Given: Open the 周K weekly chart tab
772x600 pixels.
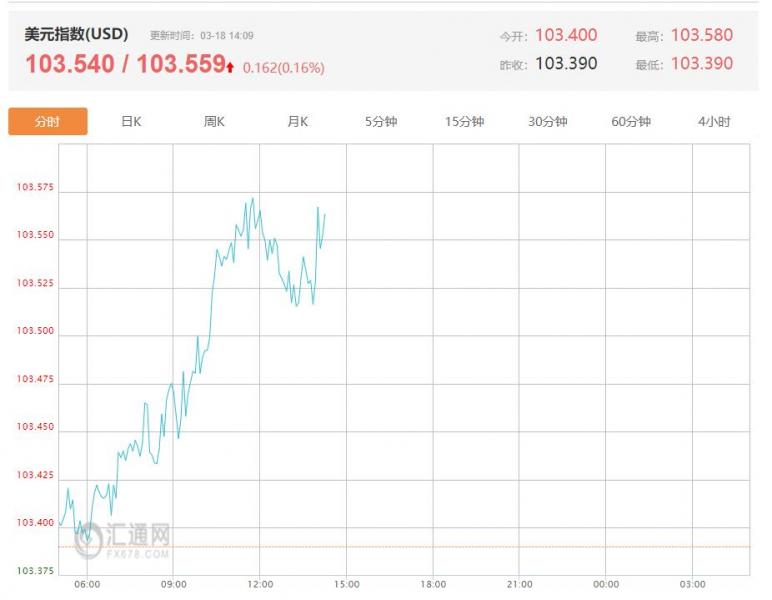Looking at the screenshot, I should click(x=214, y=122).
